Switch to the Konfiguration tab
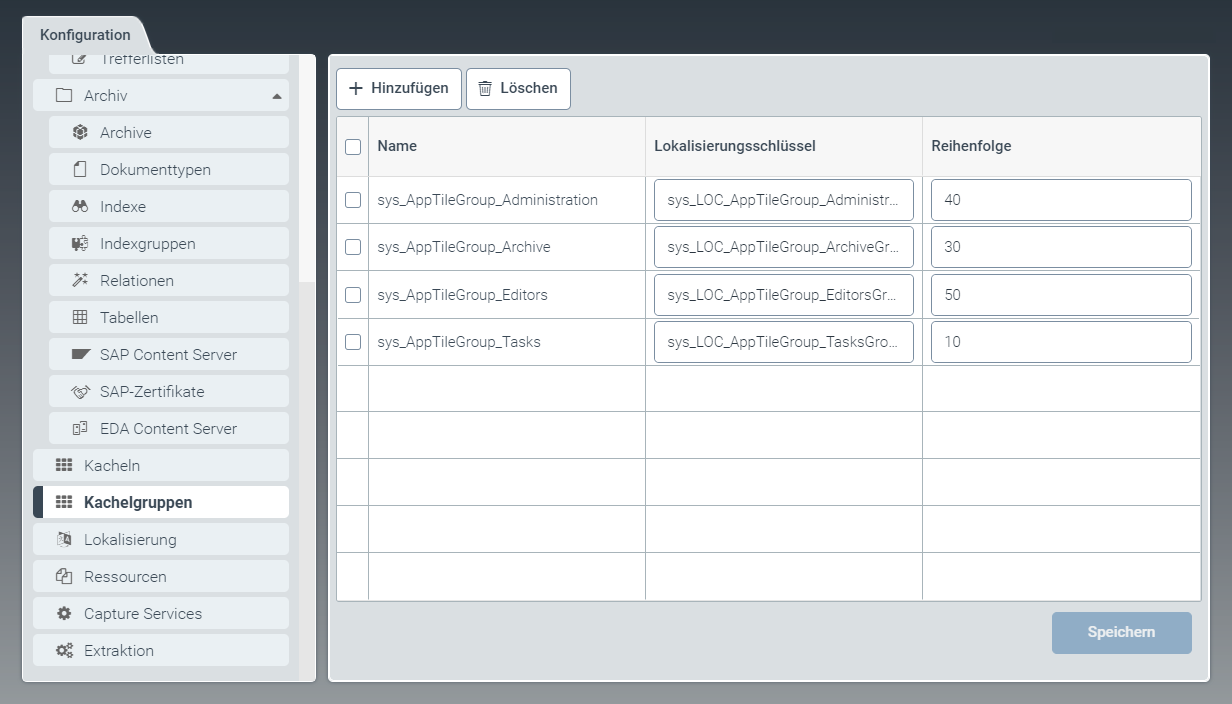The width and height of the screenshot is (1232, 704). [85, 35]
